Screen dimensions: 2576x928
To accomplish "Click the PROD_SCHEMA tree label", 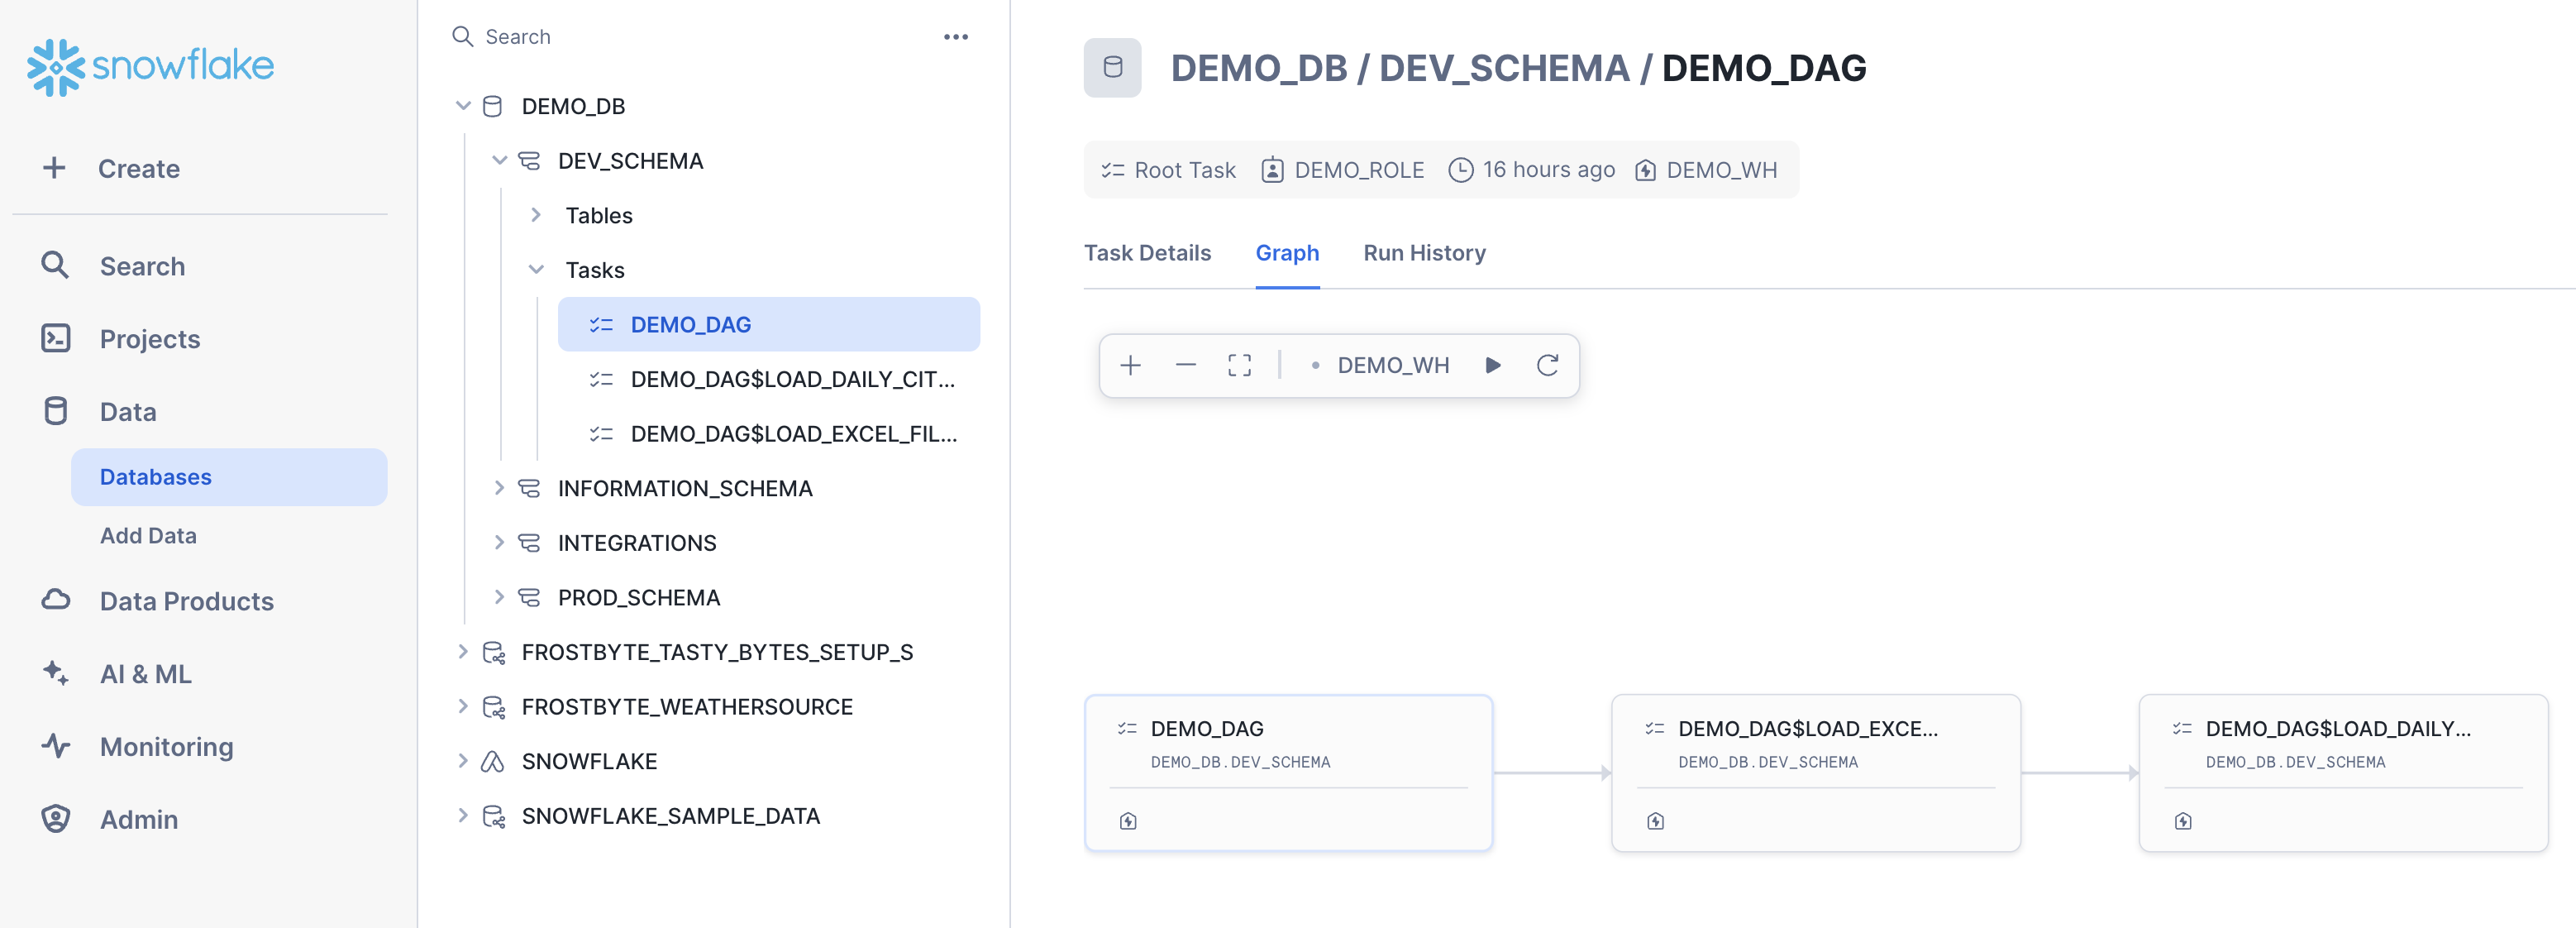I will (x=639, y=597).
